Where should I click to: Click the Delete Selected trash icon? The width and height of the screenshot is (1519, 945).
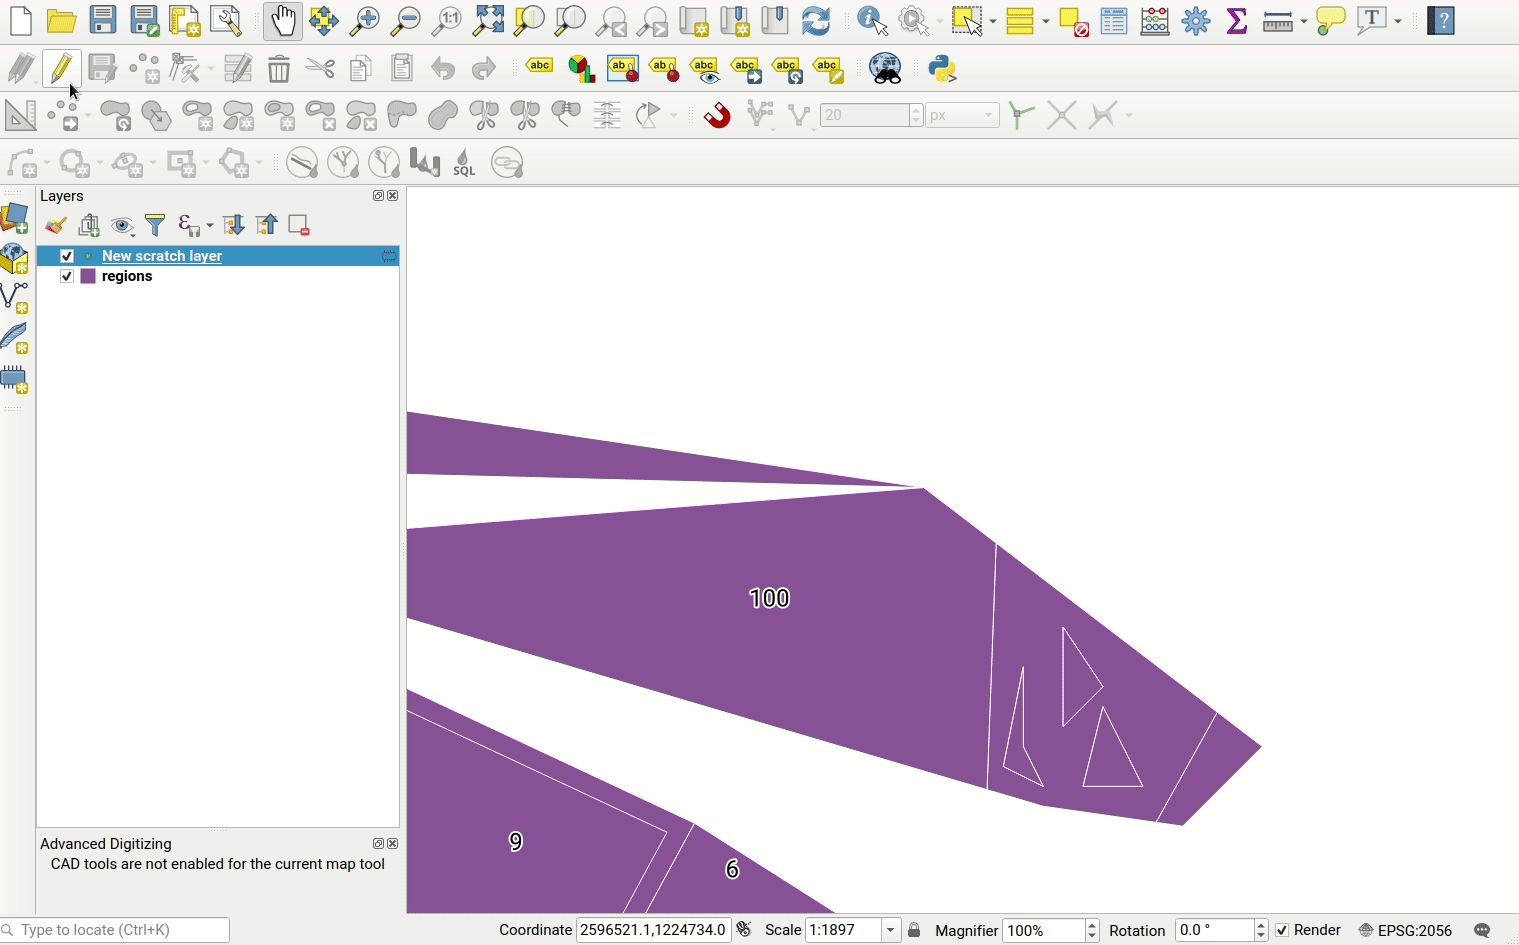[x=279, y=69]
